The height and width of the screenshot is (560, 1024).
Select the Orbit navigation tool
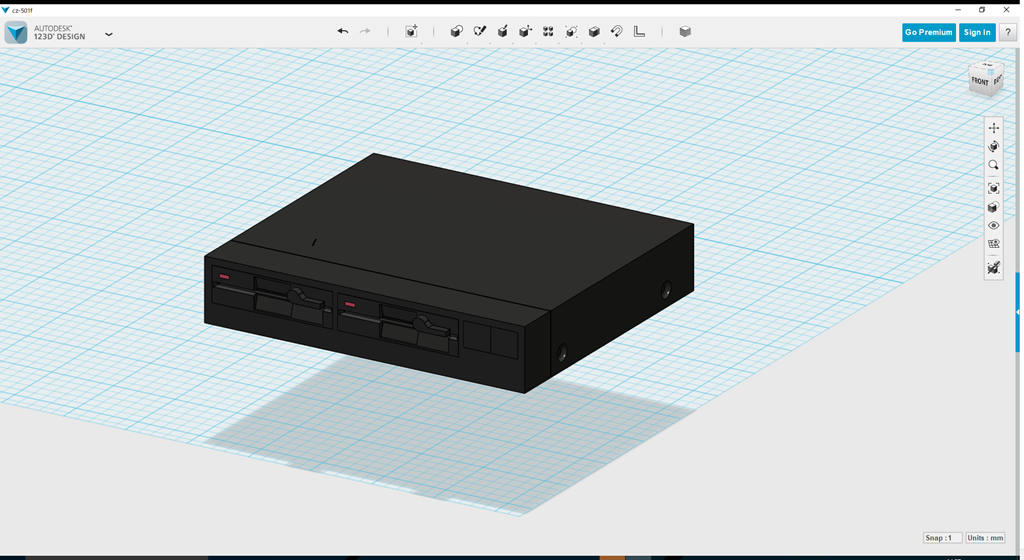(x=993, y=147)
